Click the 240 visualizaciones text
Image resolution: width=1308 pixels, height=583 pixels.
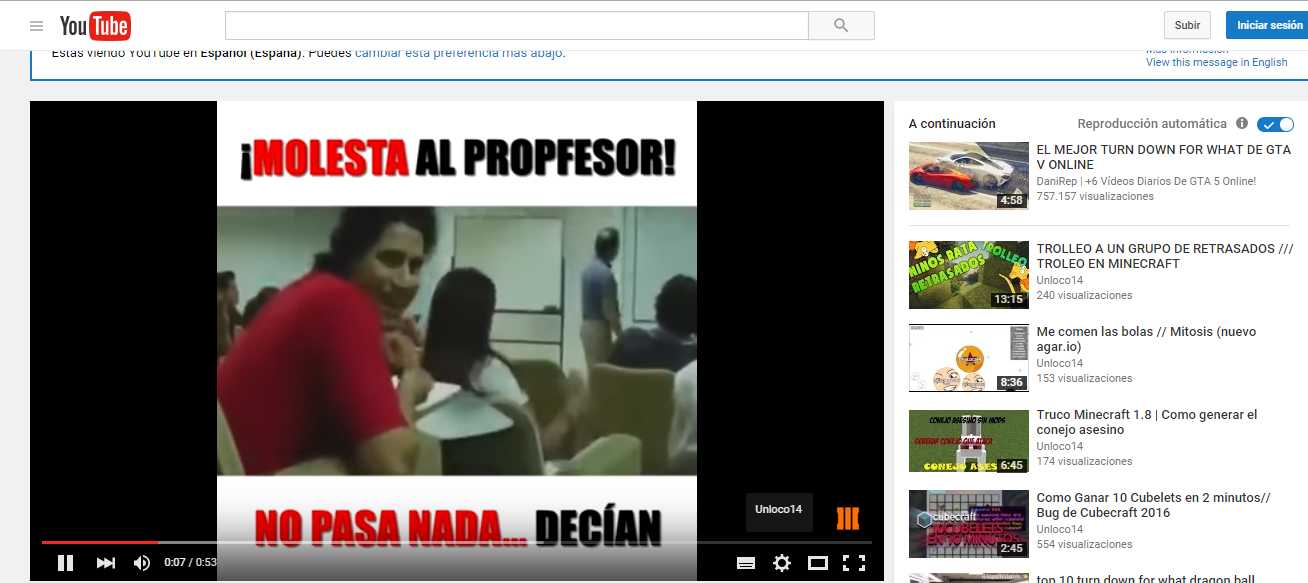pyautogui.click(x=1084, y=296)
